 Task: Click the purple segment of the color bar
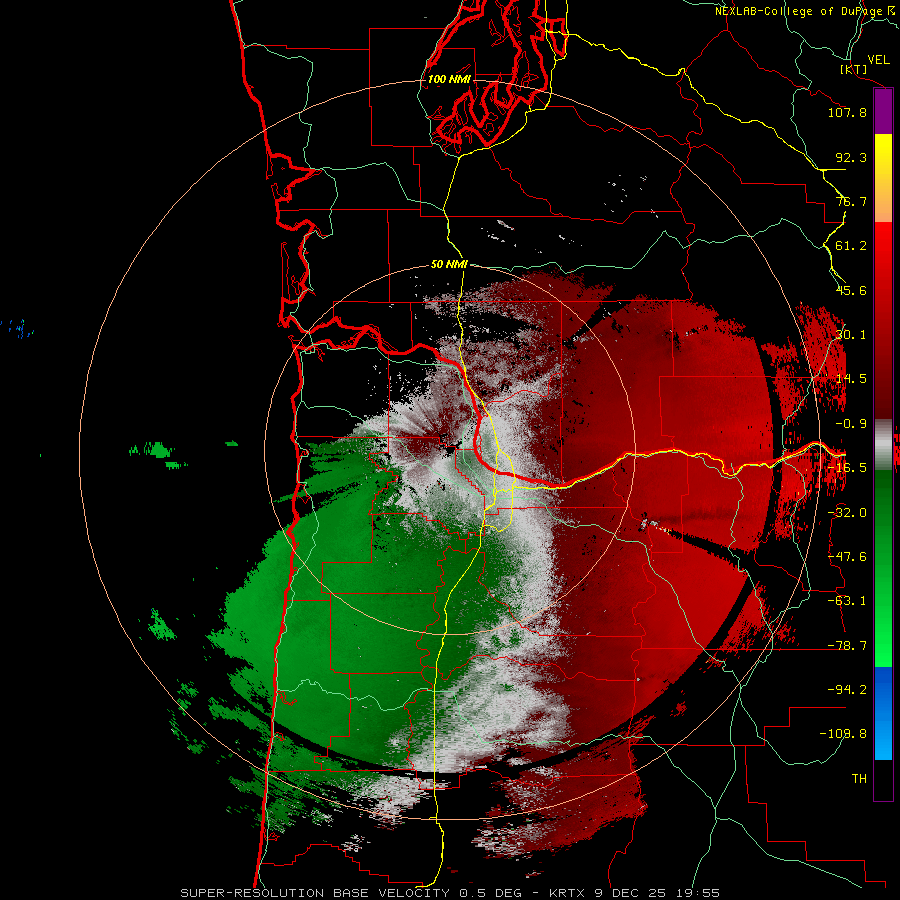click(883, 111)
